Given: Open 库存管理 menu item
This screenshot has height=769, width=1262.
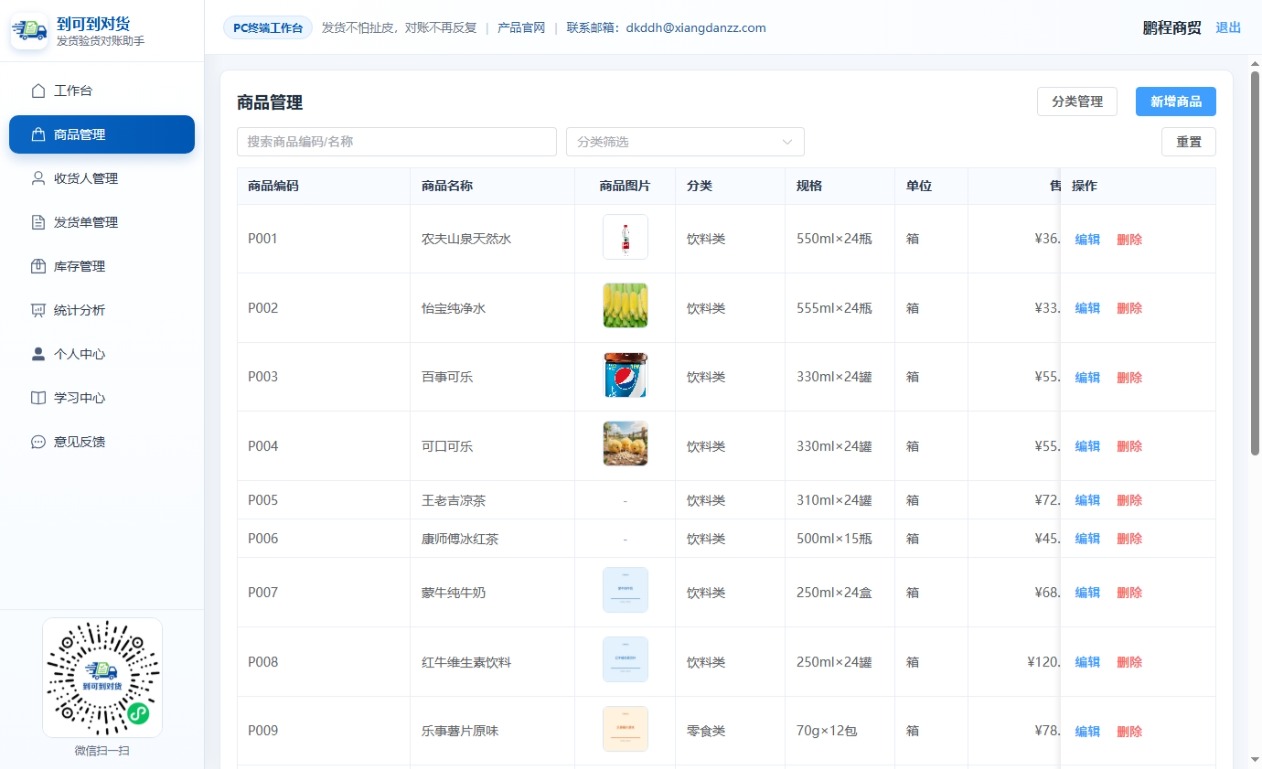Looking at the screenshot, I should click(x=102, y=267).
